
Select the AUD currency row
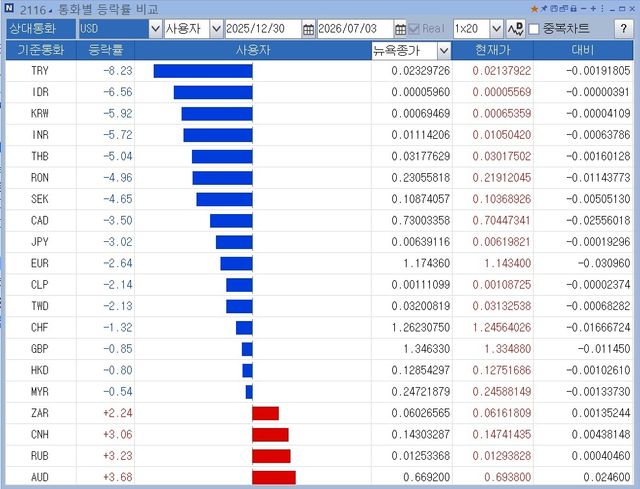point(319,477)
